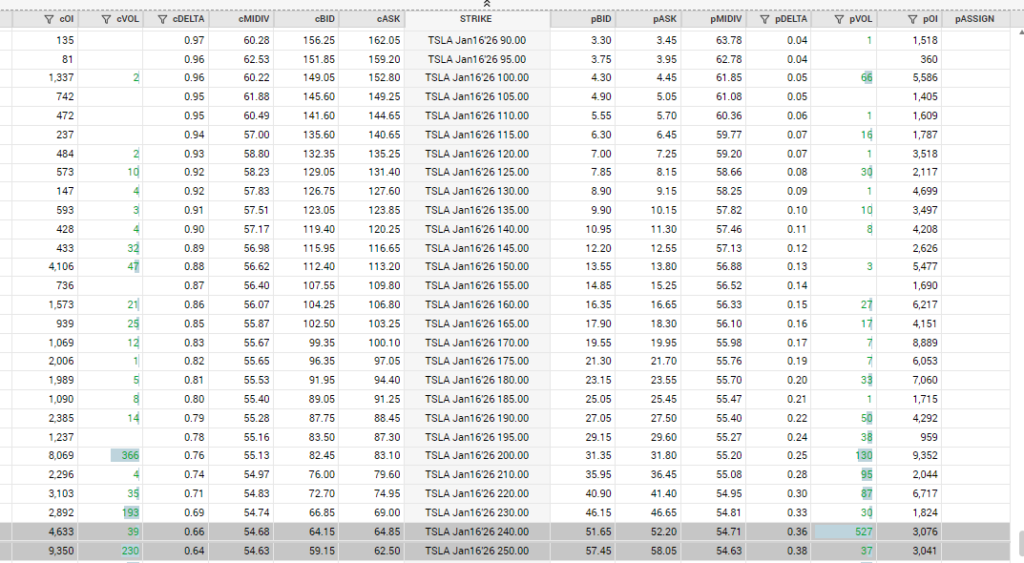Open the cVOL column filter icon
1024x563 pixels.
click(106, 20)
